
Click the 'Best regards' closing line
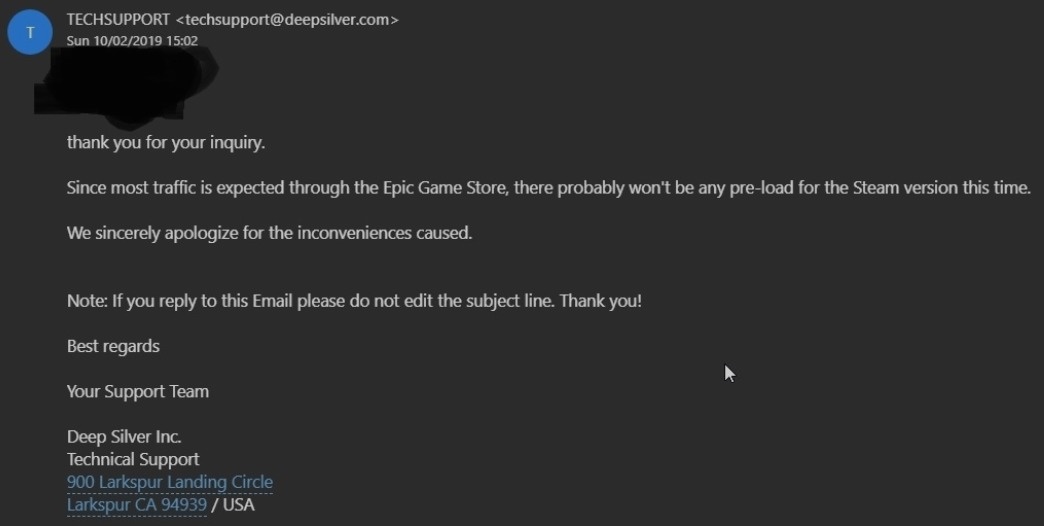(113, 346)
